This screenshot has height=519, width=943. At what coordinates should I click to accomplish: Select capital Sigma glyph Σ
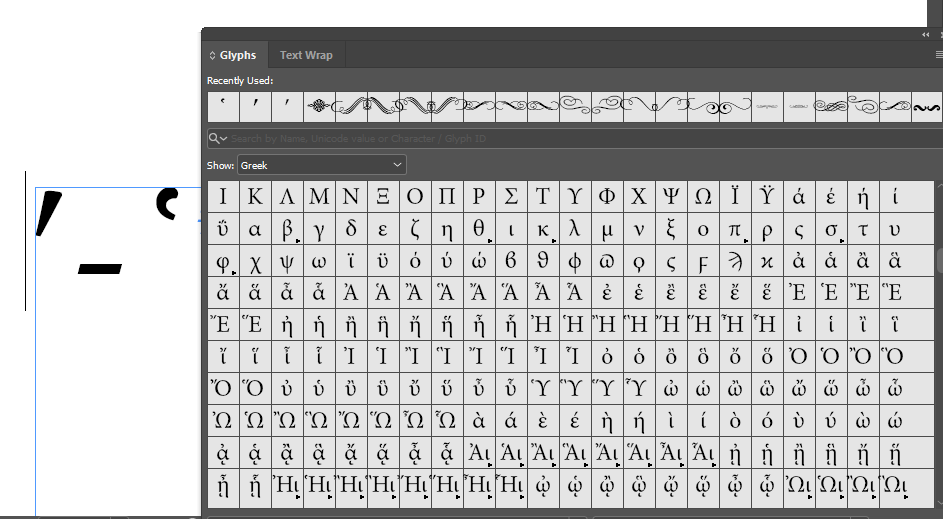pos(511,197)
